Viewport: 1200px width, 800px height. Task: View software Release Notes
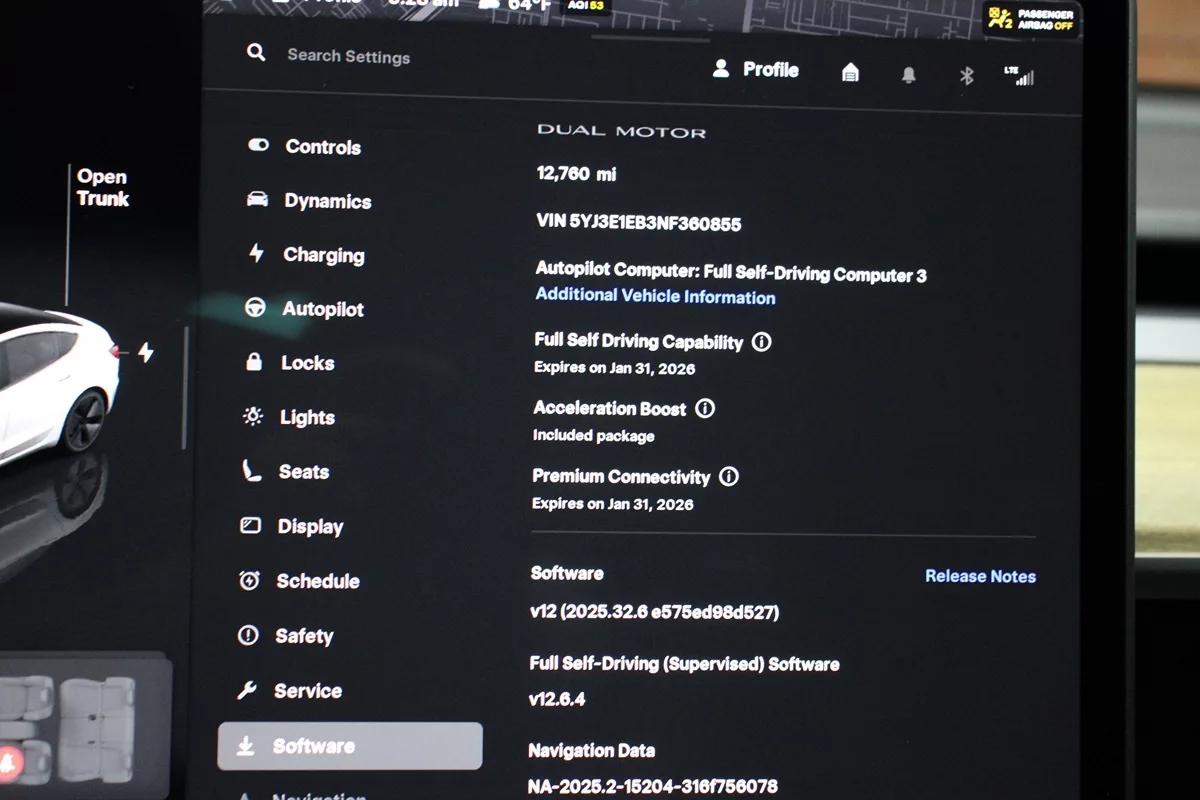click(x=979, y=576)
